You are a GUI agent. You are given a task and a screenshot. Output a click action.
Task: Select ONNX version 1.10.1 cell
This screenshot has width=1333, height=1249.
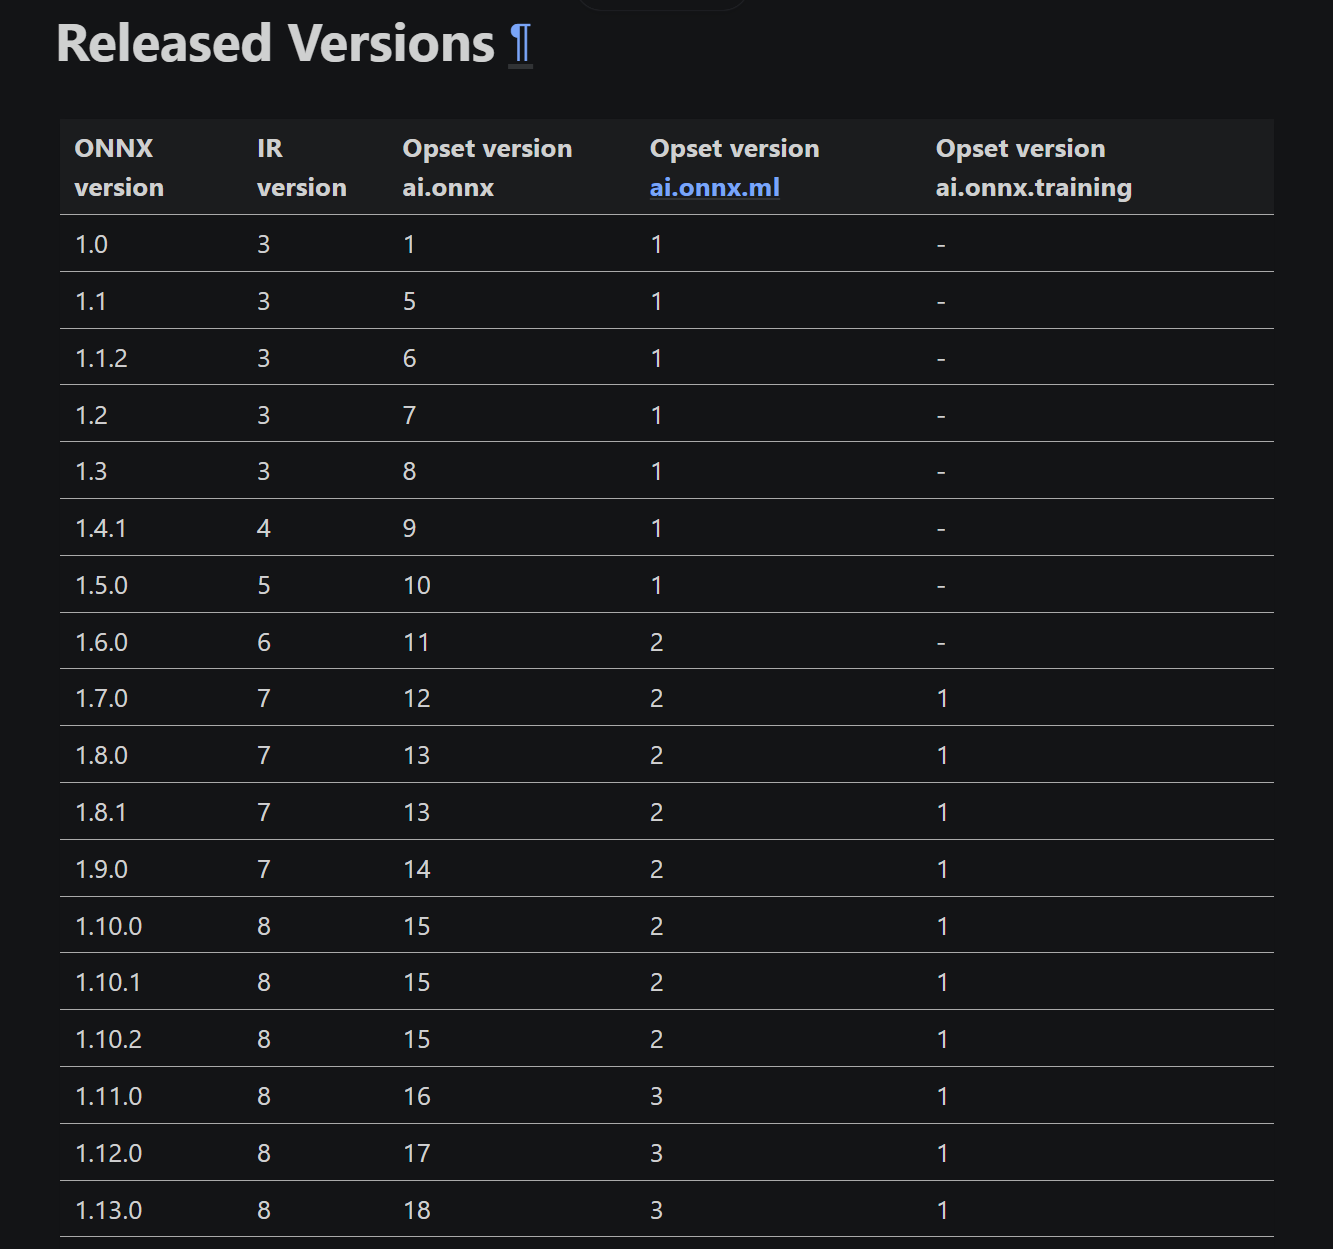108,982
